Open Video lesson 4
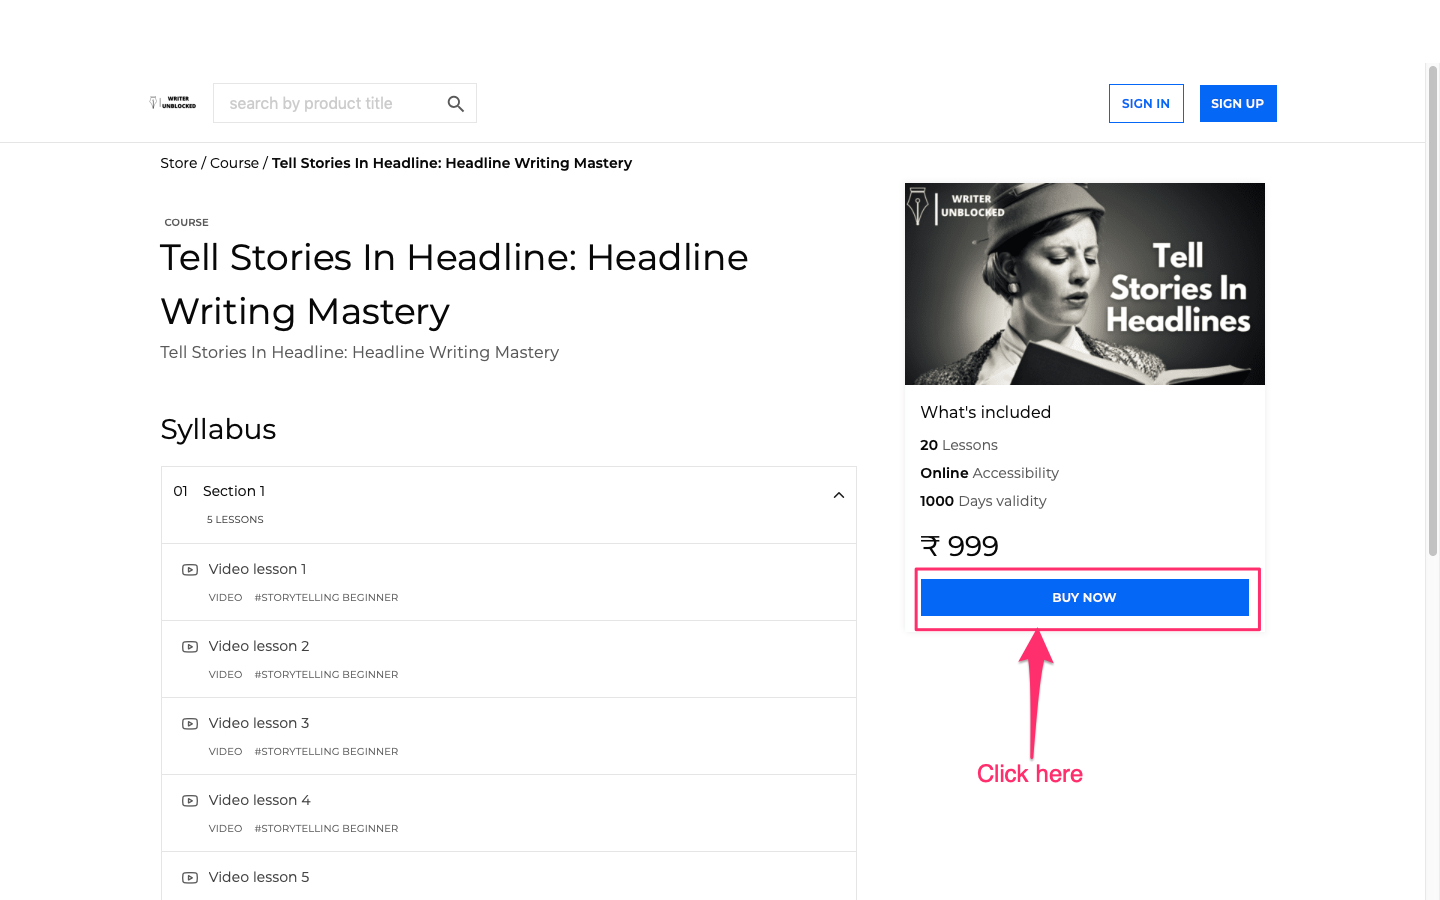Viewport: 1440px width, 900px height. (x=259, y=800)
